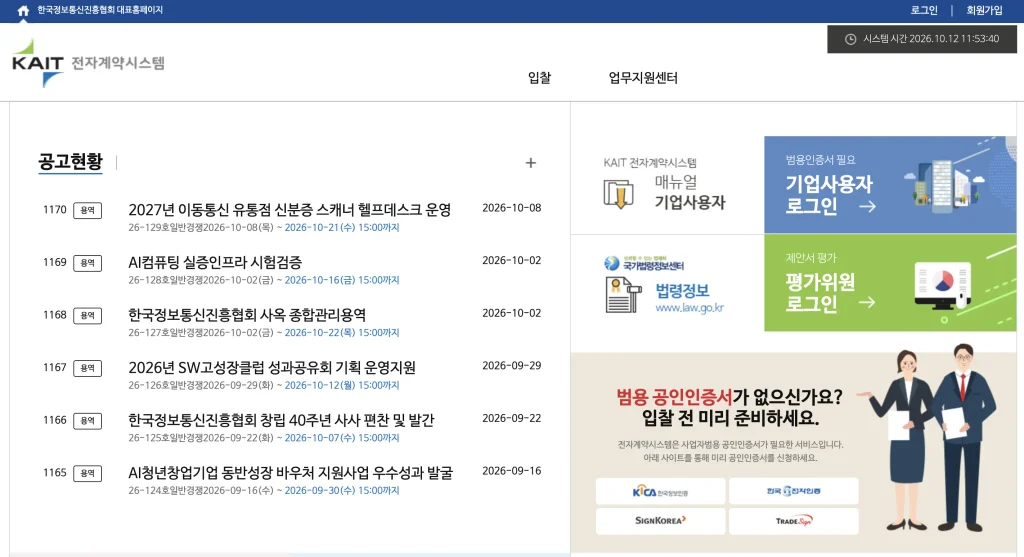This screenshot has height=557, width=1024.
Task: Open the www.law.go.kr link
Action: (690, 308)
